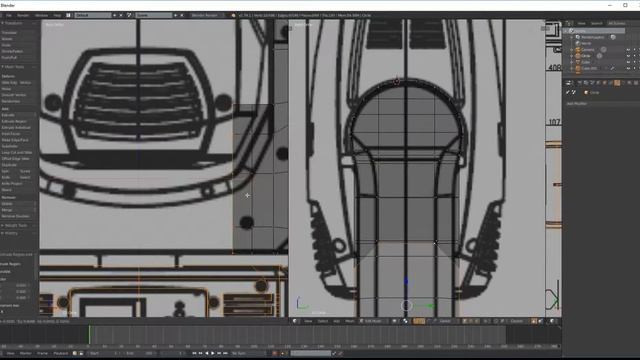Image resolution: width=640 pixels, height=360 pixels.
Task: Select edge select mode icon
Action: coord(471,321)
